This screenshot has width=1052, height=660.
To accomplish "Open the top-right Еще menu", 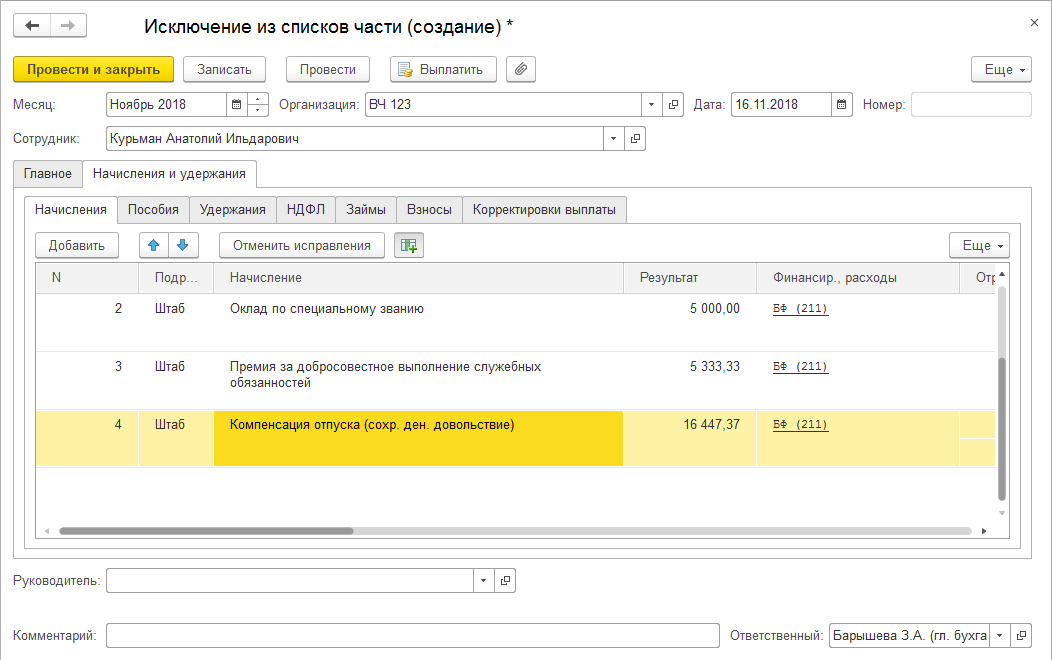I will coord(1001,69).
